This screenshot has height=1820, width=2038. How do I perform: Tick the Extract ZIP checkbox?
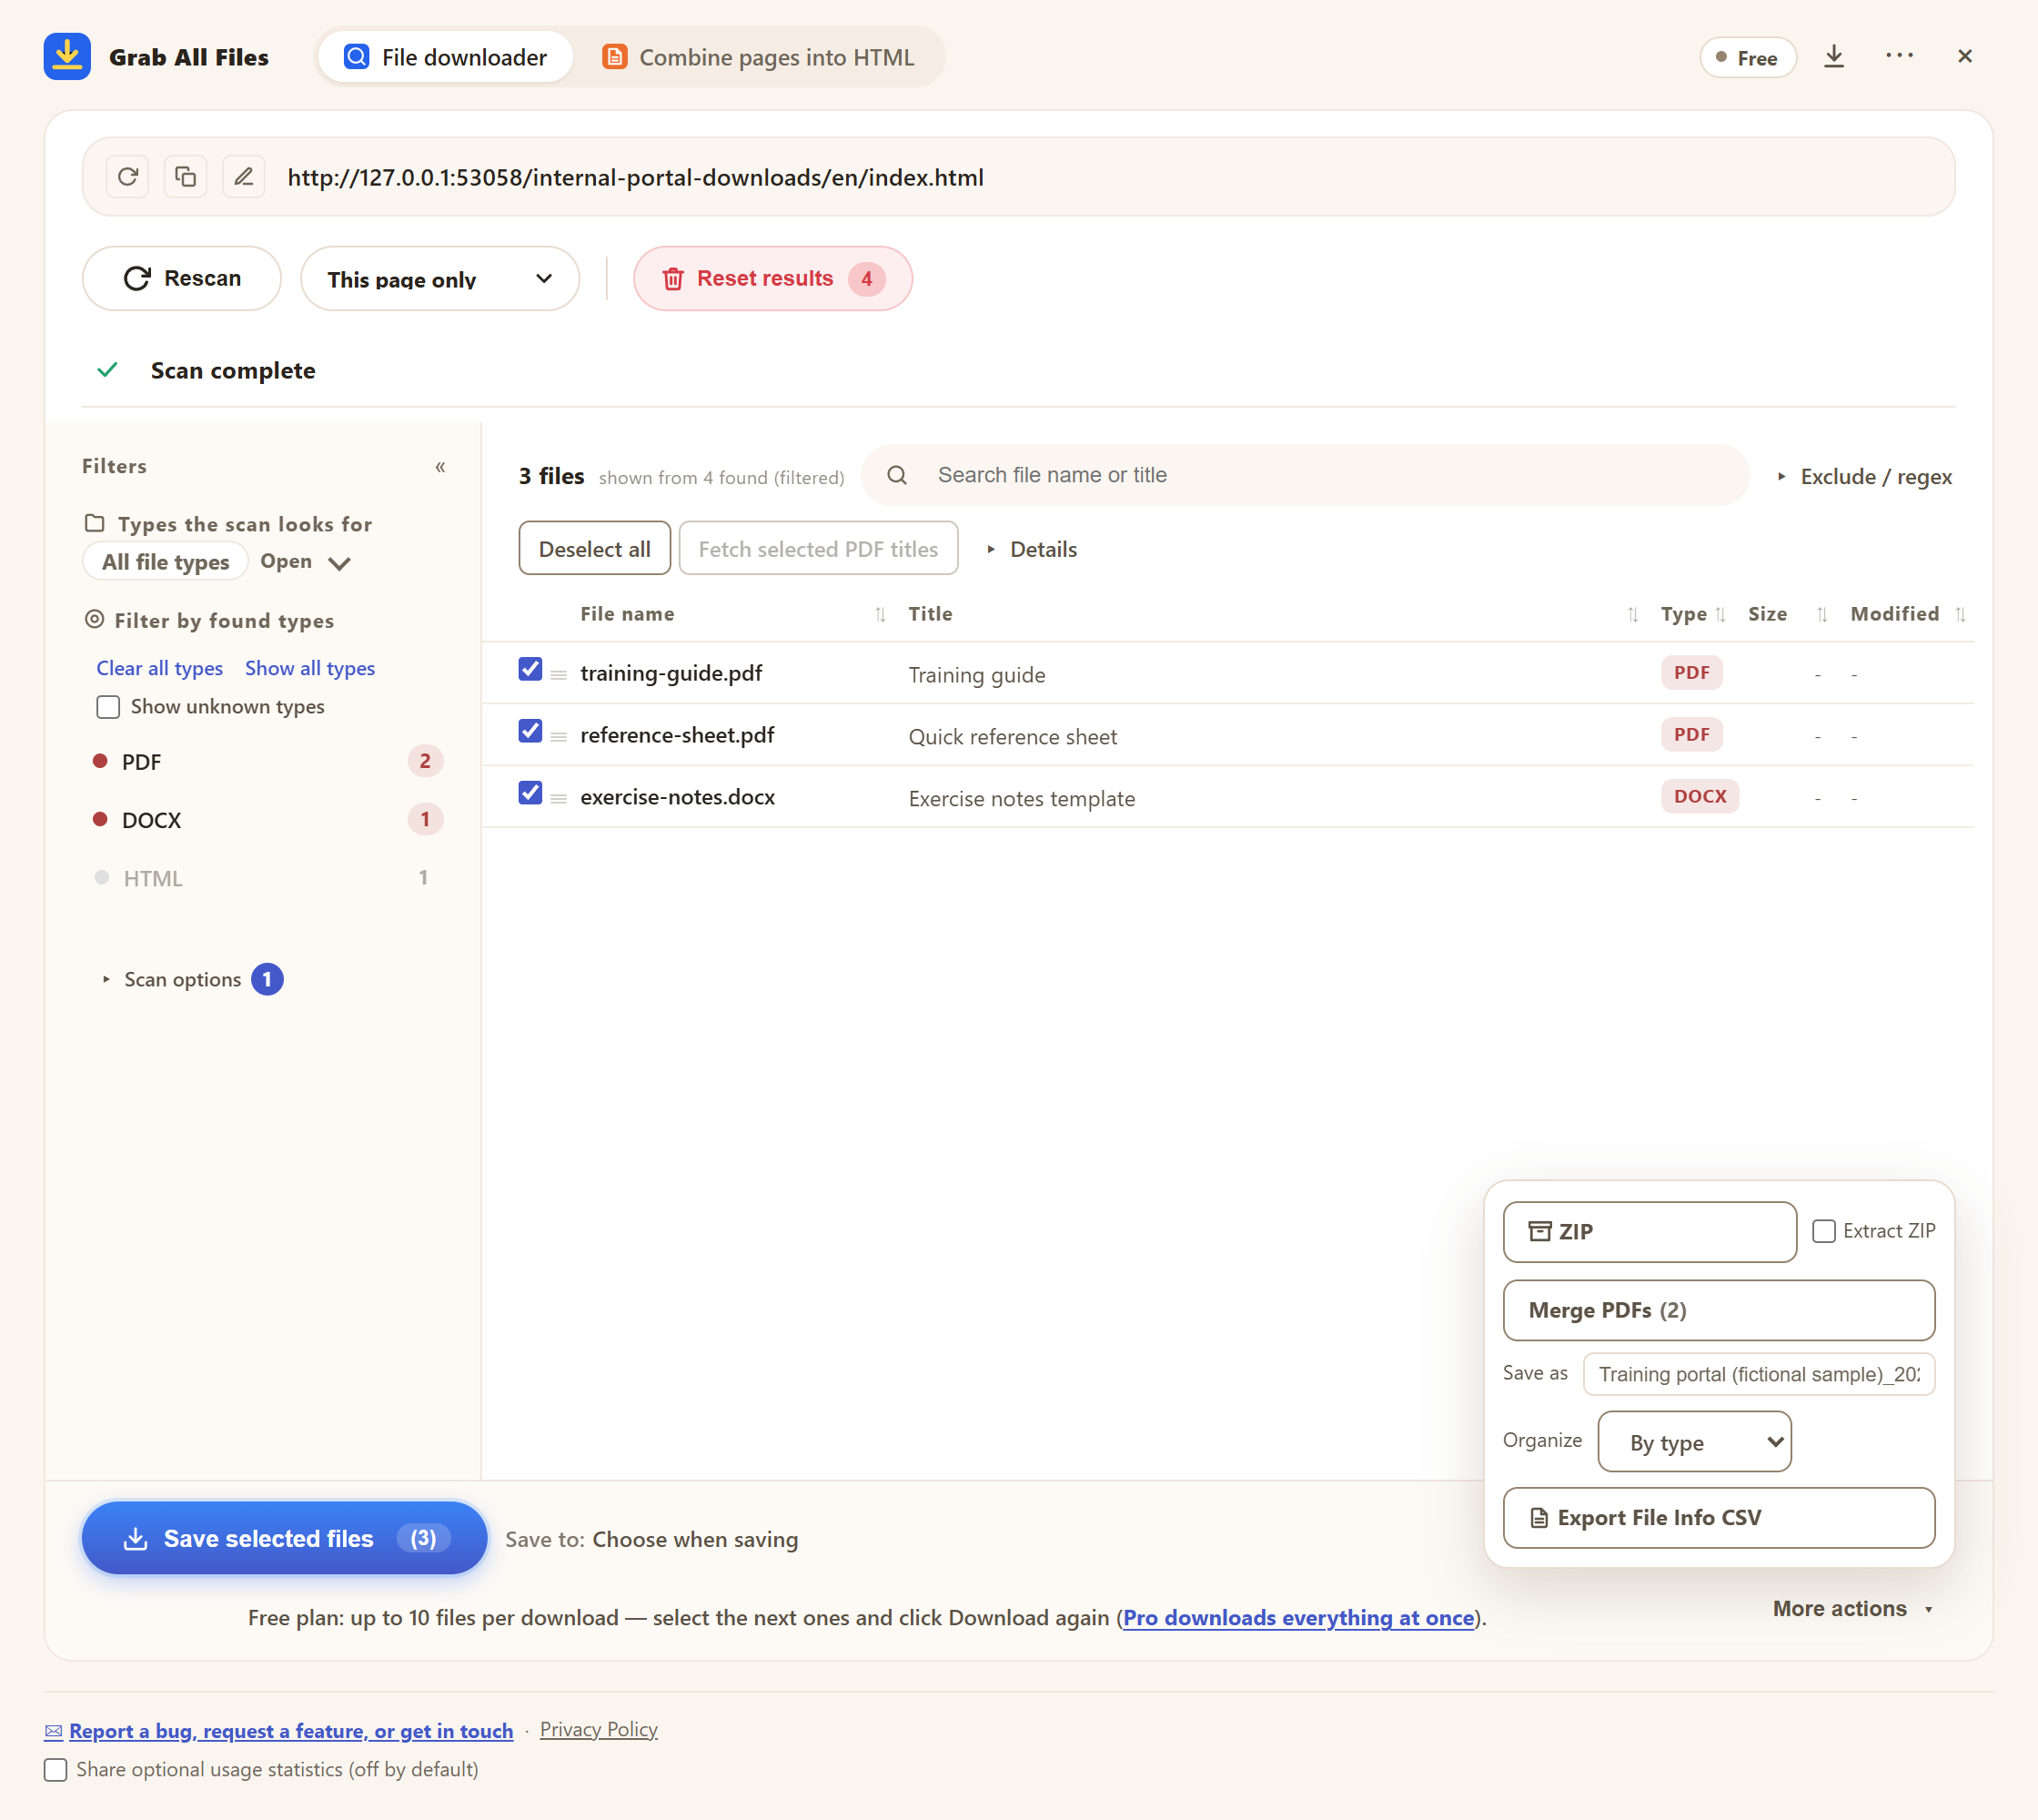point(1824,1231)
